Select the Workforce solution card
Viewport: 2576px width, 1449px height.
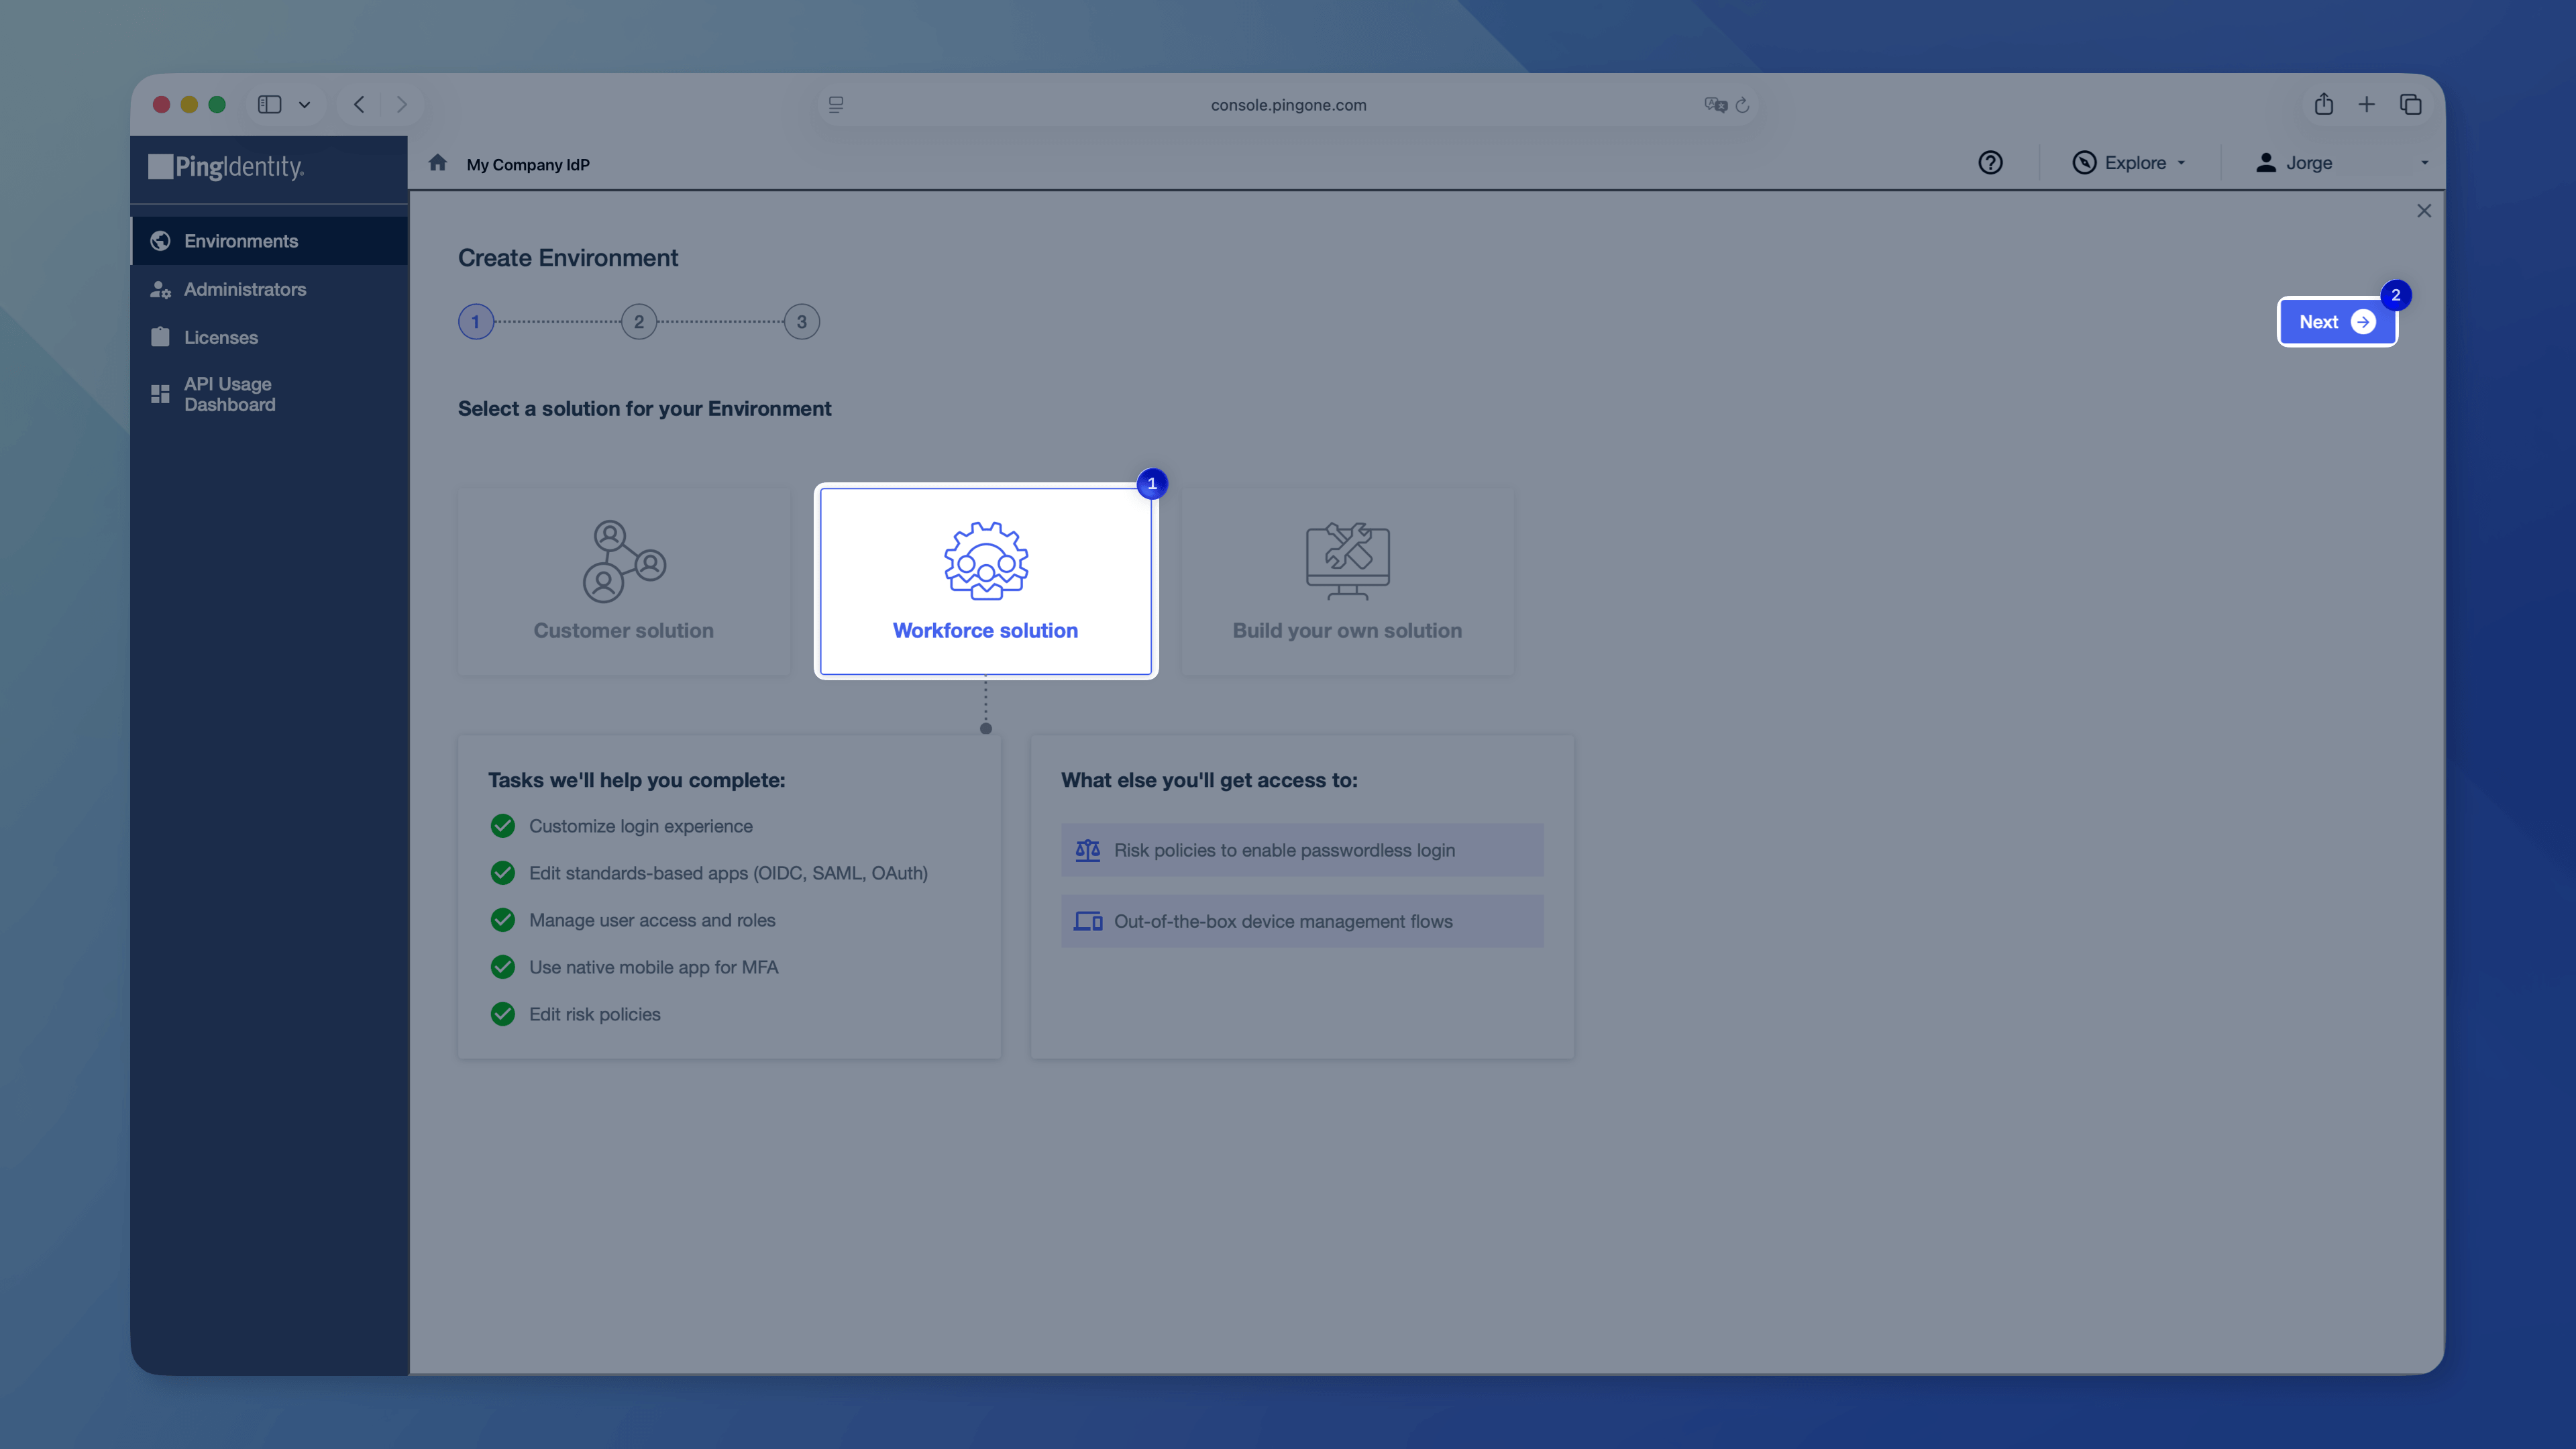coord(986,581)
